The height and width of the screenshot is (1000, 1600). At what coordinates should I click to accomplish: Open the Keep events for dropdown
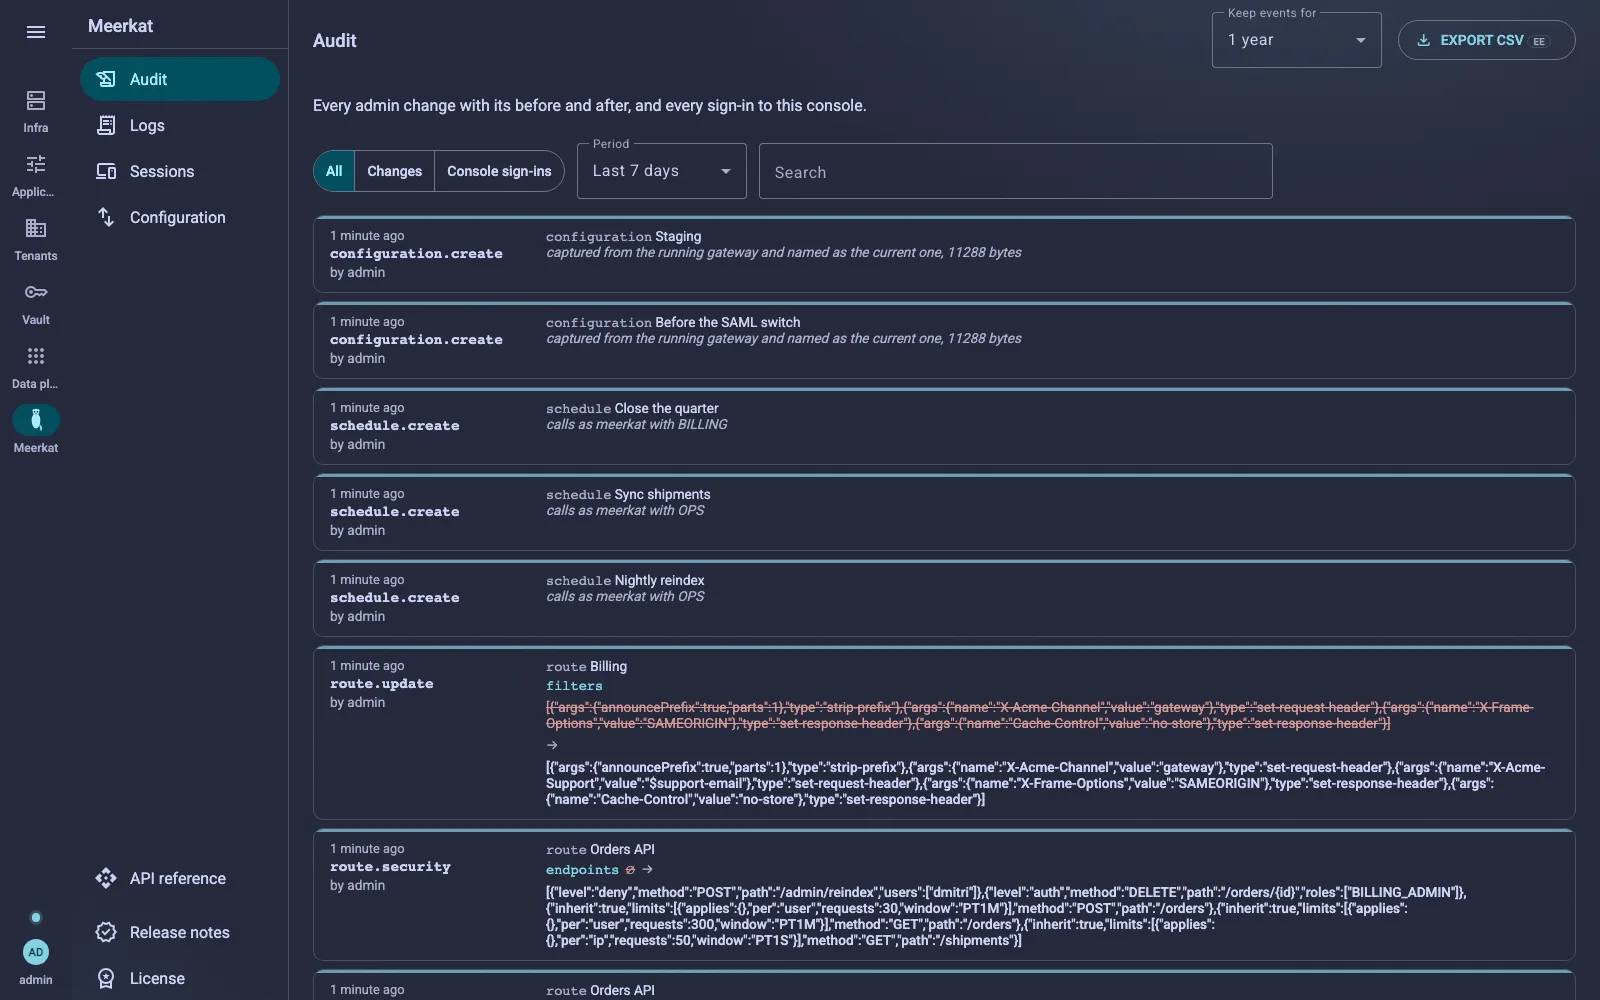tap(1296, 40)
